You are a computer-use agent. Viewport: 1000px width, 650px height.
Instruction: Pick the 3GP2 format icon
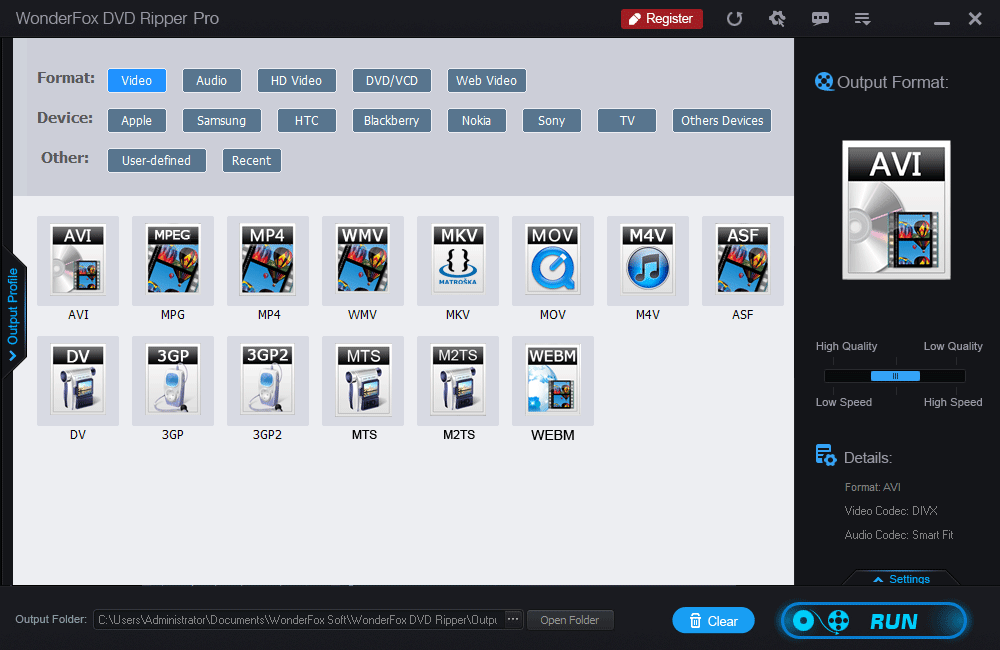click(268, 381)
